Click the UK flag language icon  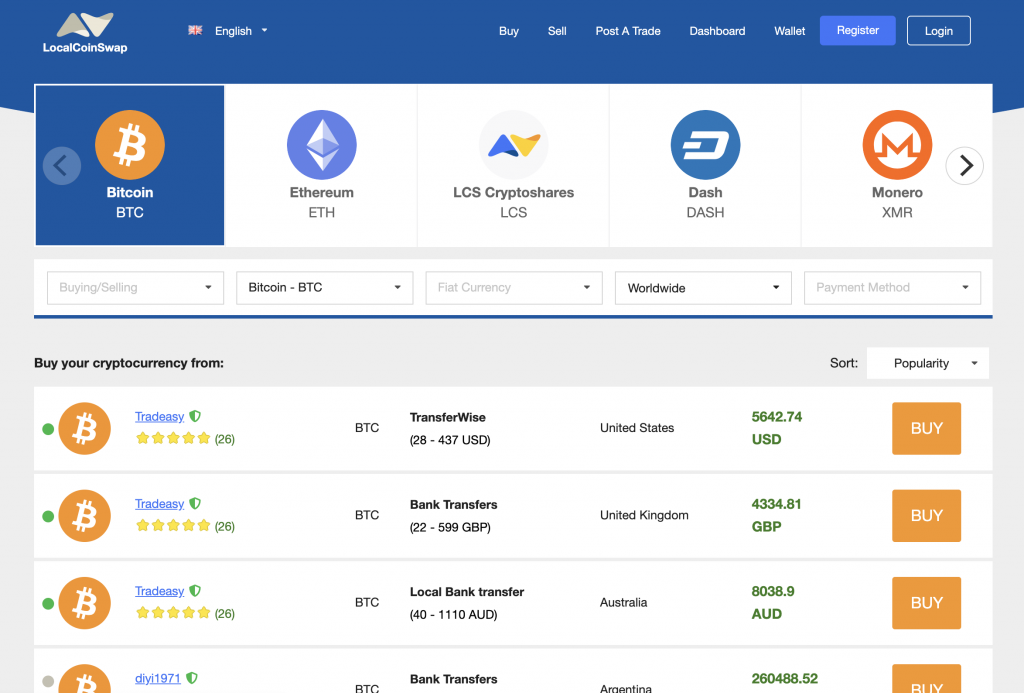coord(195,30)
